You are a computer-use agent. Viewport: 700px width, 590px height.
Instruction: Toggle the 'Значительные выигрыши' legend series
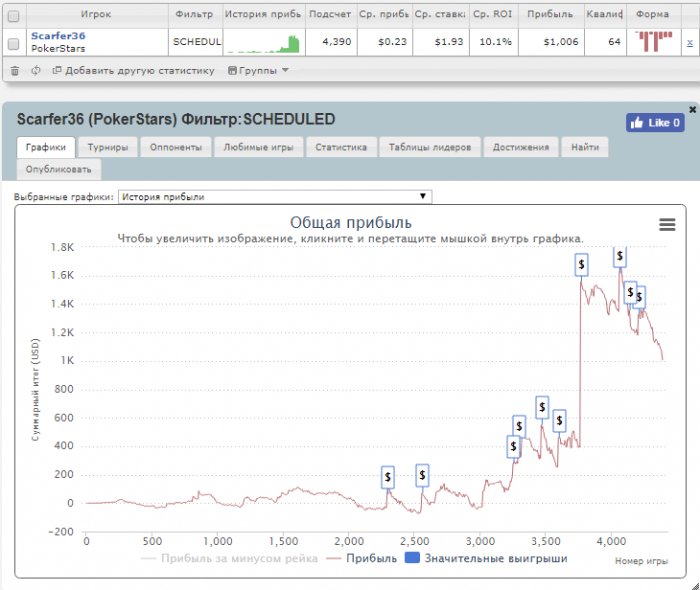click(486, 558)
